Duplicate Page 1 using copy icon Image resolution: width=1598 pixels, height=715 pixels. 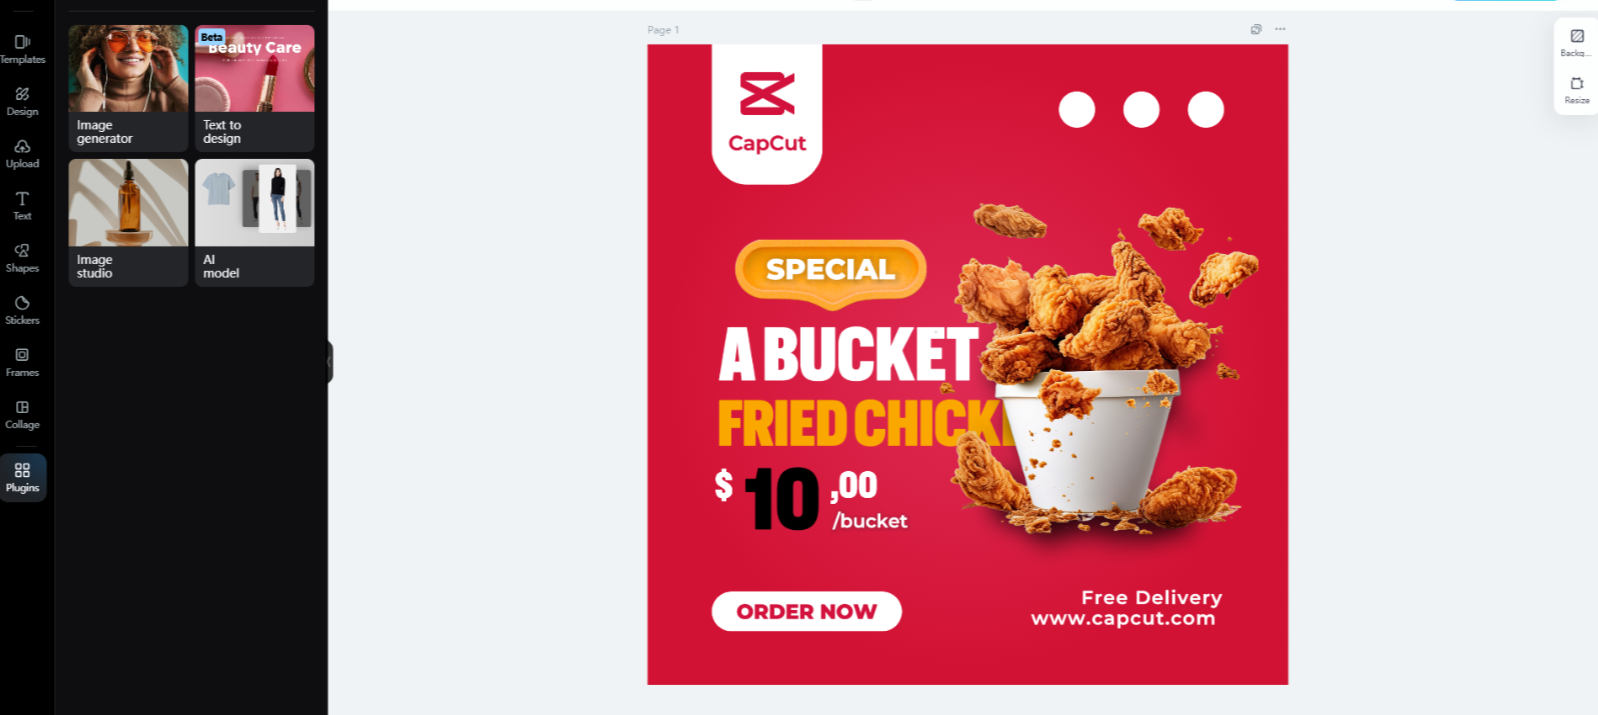tap(1256, 29)
